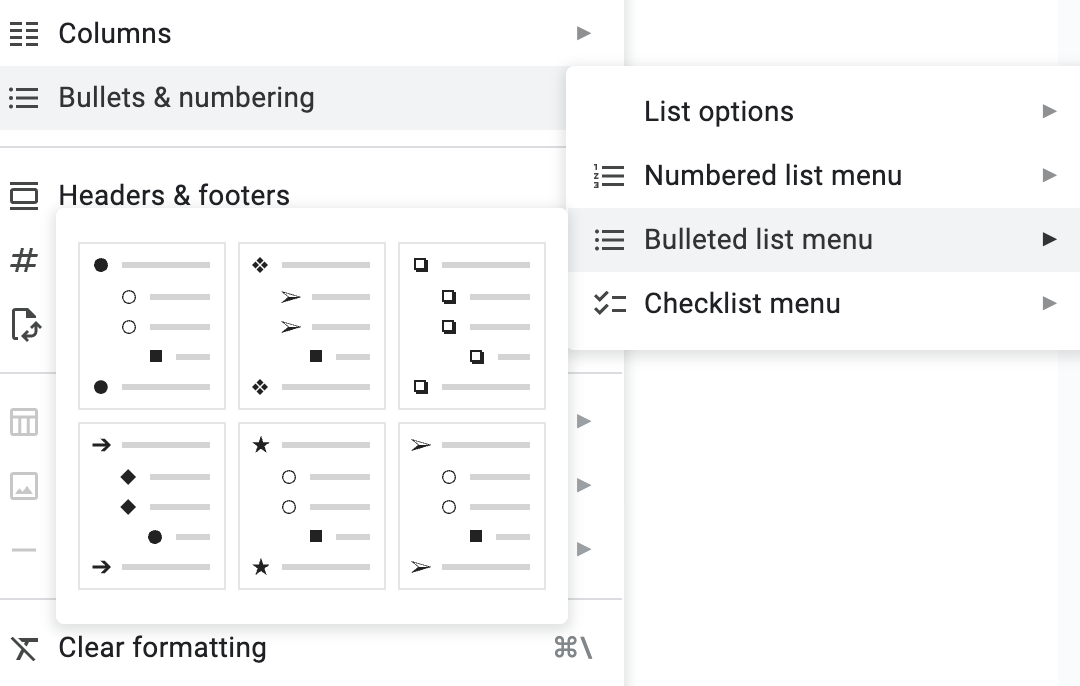Click the Columns icon

[x=24, y=34]
